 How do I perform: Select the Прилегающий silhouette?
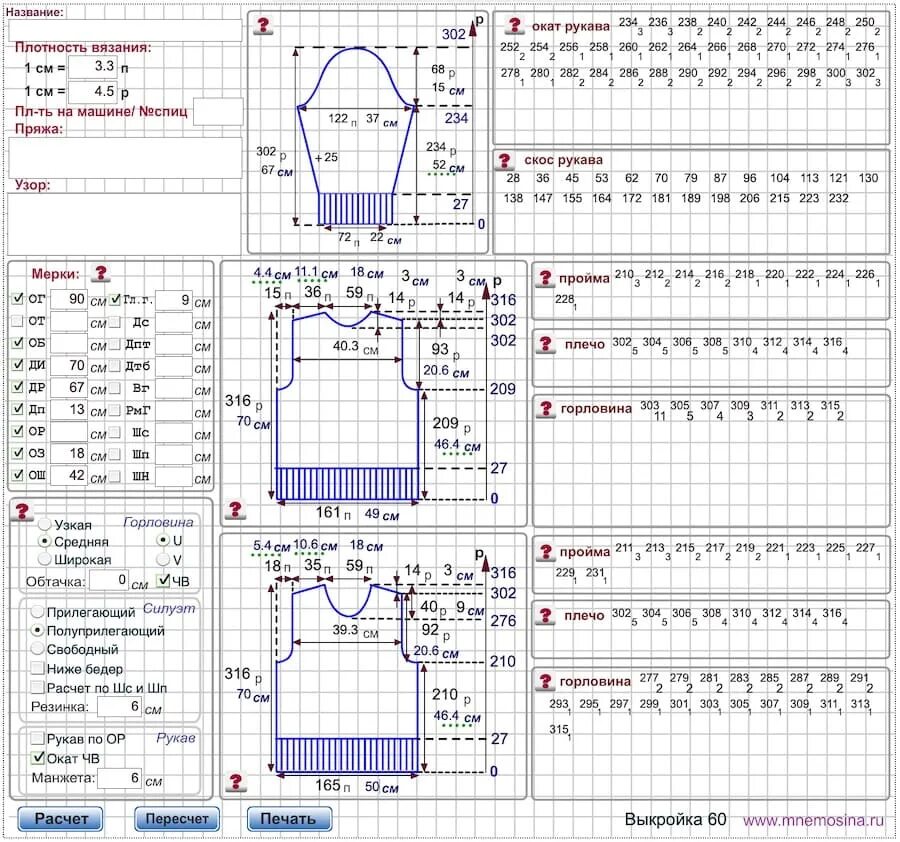(37, 612)
